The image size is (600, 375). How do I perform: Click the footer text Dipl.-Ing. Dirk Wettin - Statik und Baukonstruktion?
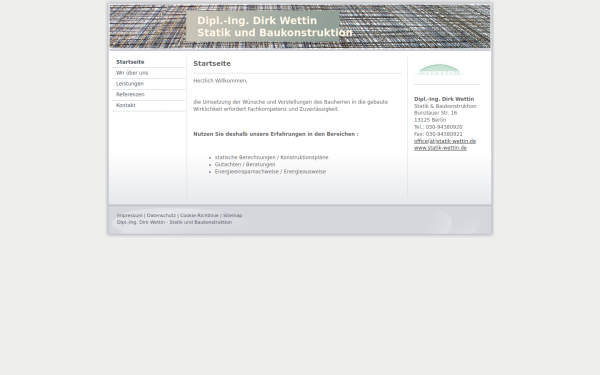coord(174,222)
